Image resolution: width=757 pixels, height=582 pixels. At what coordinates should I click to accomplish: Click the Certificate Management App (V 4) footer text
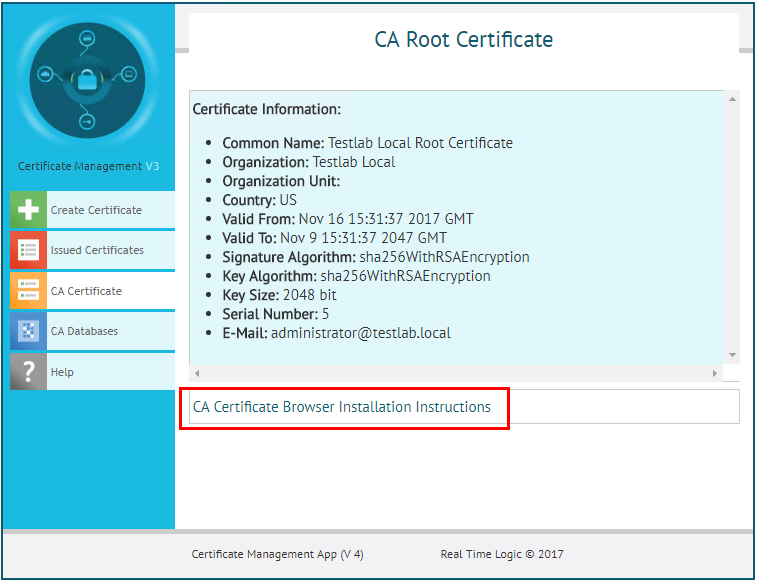277,554
